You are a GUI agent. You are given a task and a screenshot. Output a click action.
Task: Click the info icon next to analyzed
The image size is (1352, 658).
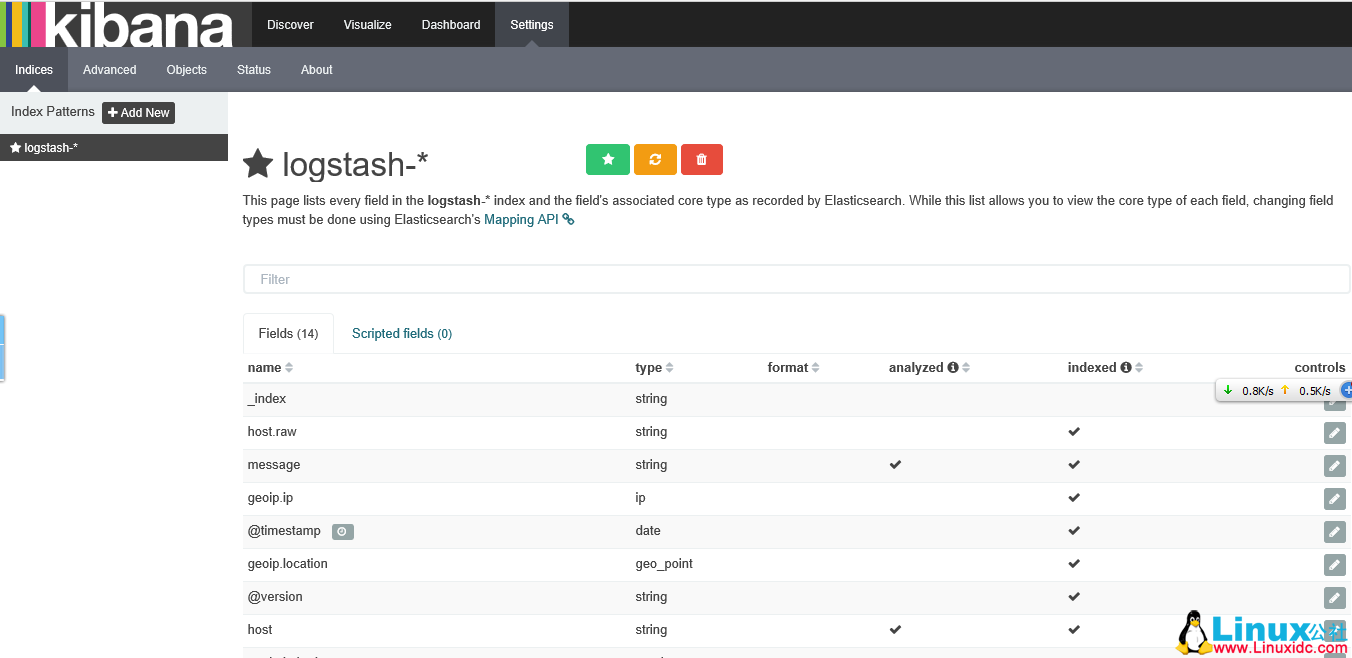click(x=953, y=367)
